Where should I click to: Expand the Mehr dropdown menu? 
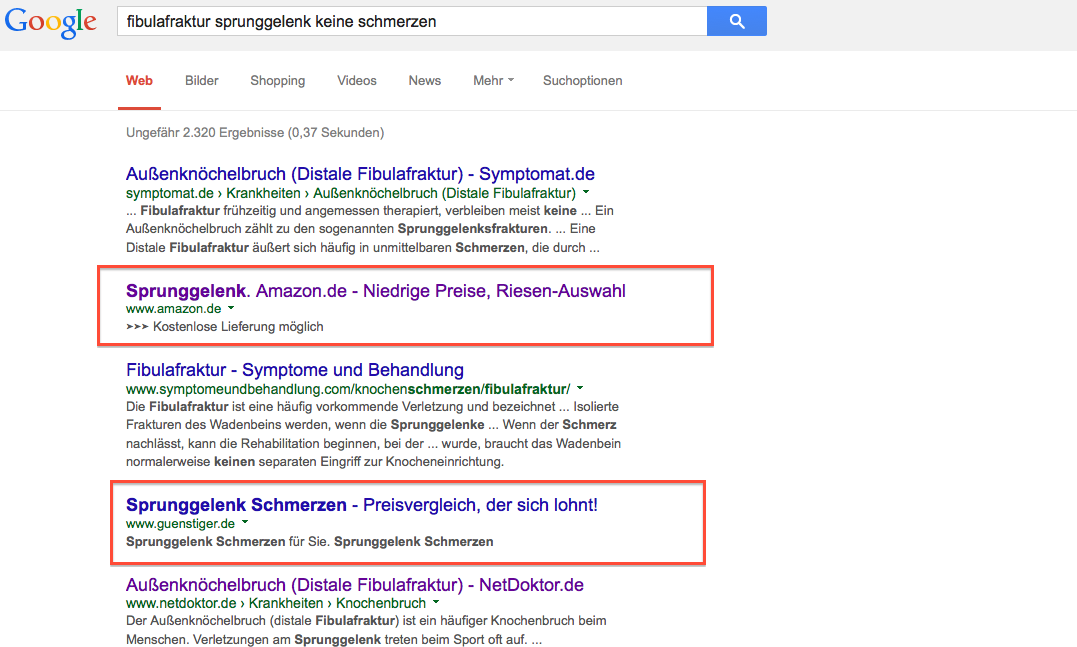click(493, 80)
